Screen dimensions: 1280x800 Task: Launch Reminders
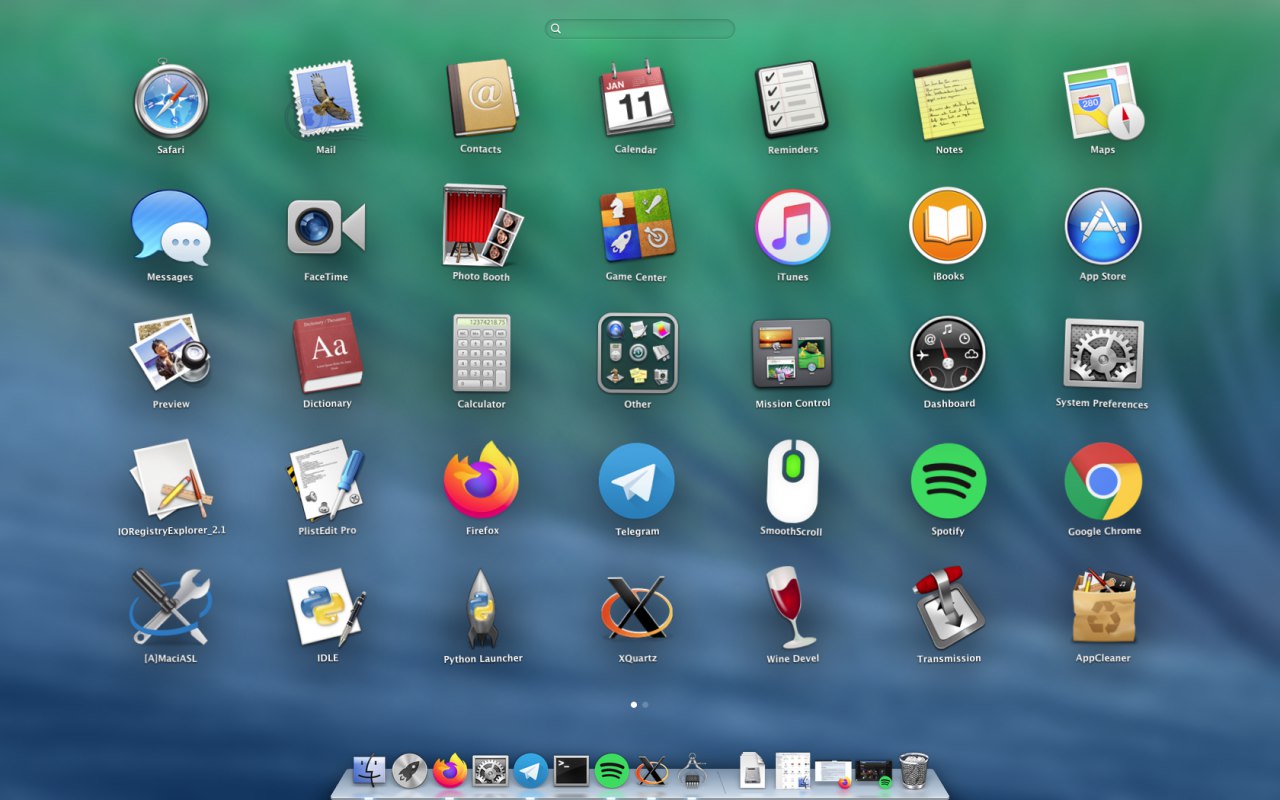[x=792, y=100]
